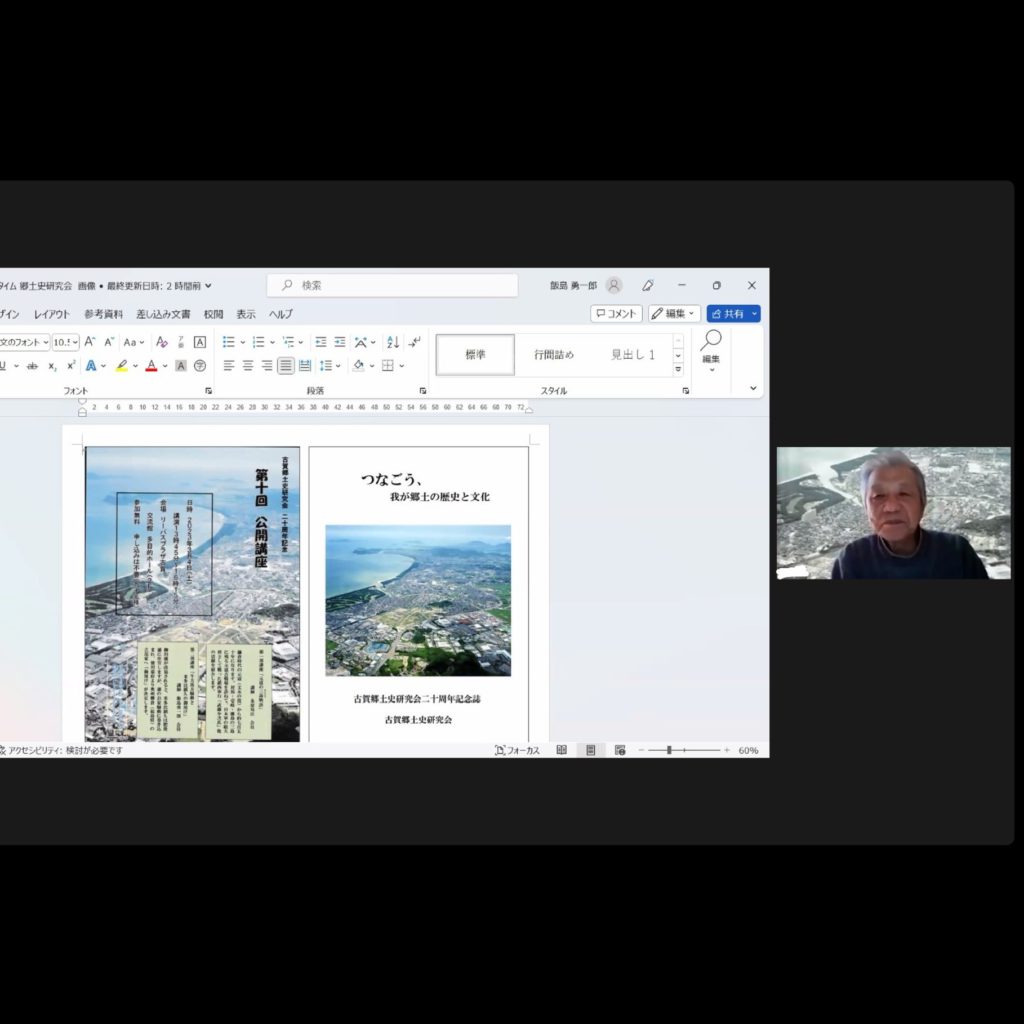Screen dimensions: 1024x1024
Task: Click the sort (A-Z) icon
Action: pyautogui.click(x=392, y=342)
